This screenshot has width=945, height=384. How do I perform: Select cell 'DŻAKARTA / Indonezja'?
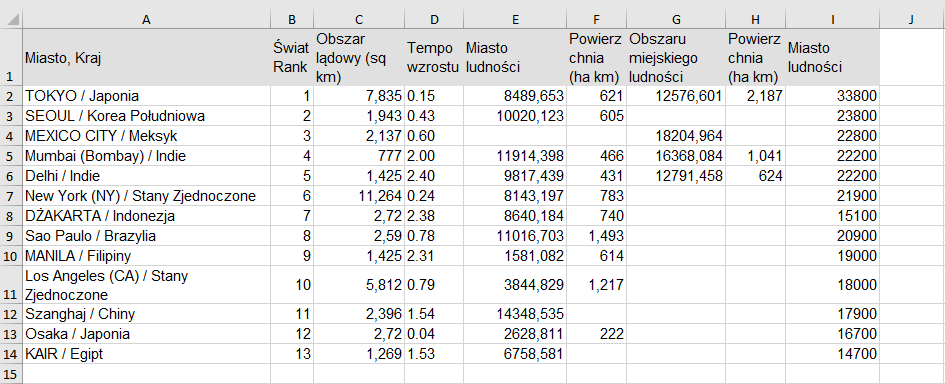click(146, 216)
